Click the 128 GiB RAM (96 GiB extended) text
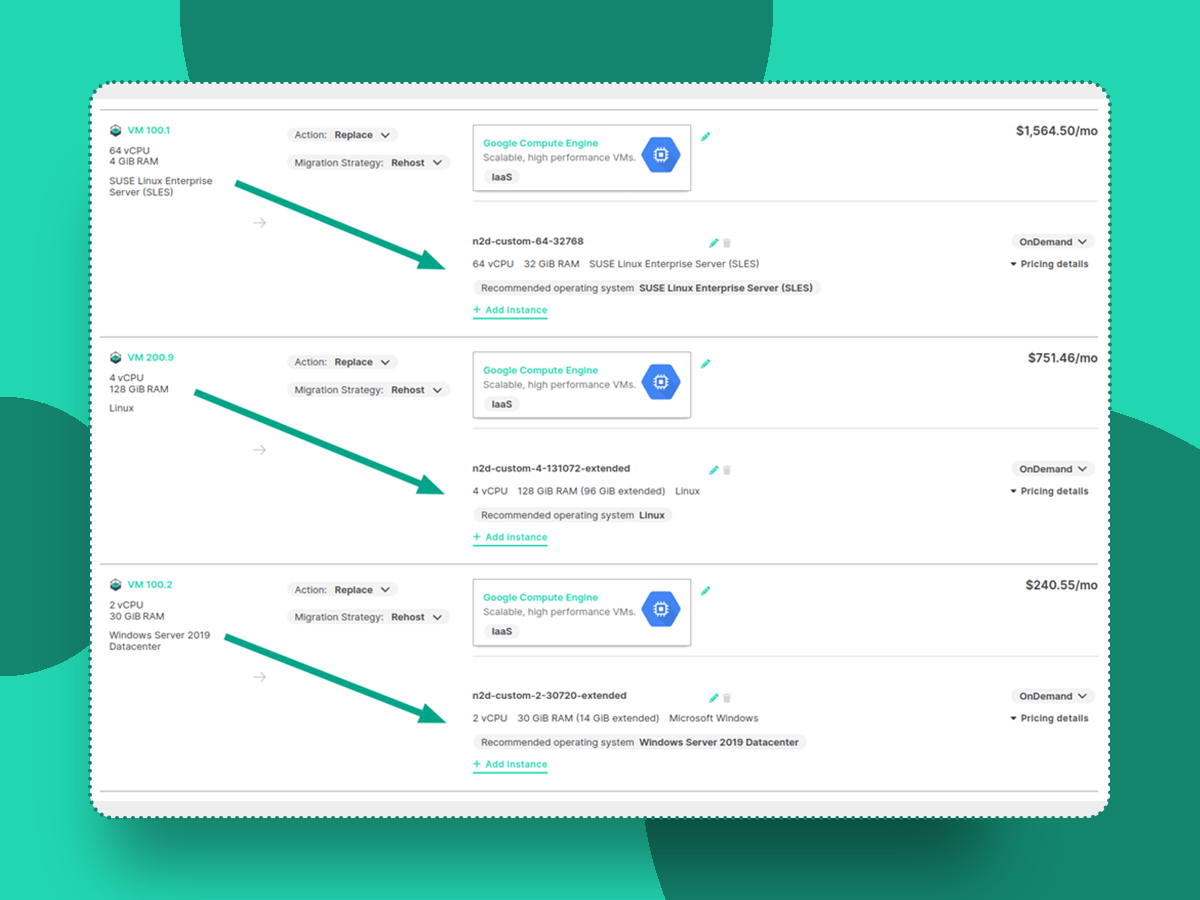Screen dimensions: 1200x900 [x=591, y=491]
